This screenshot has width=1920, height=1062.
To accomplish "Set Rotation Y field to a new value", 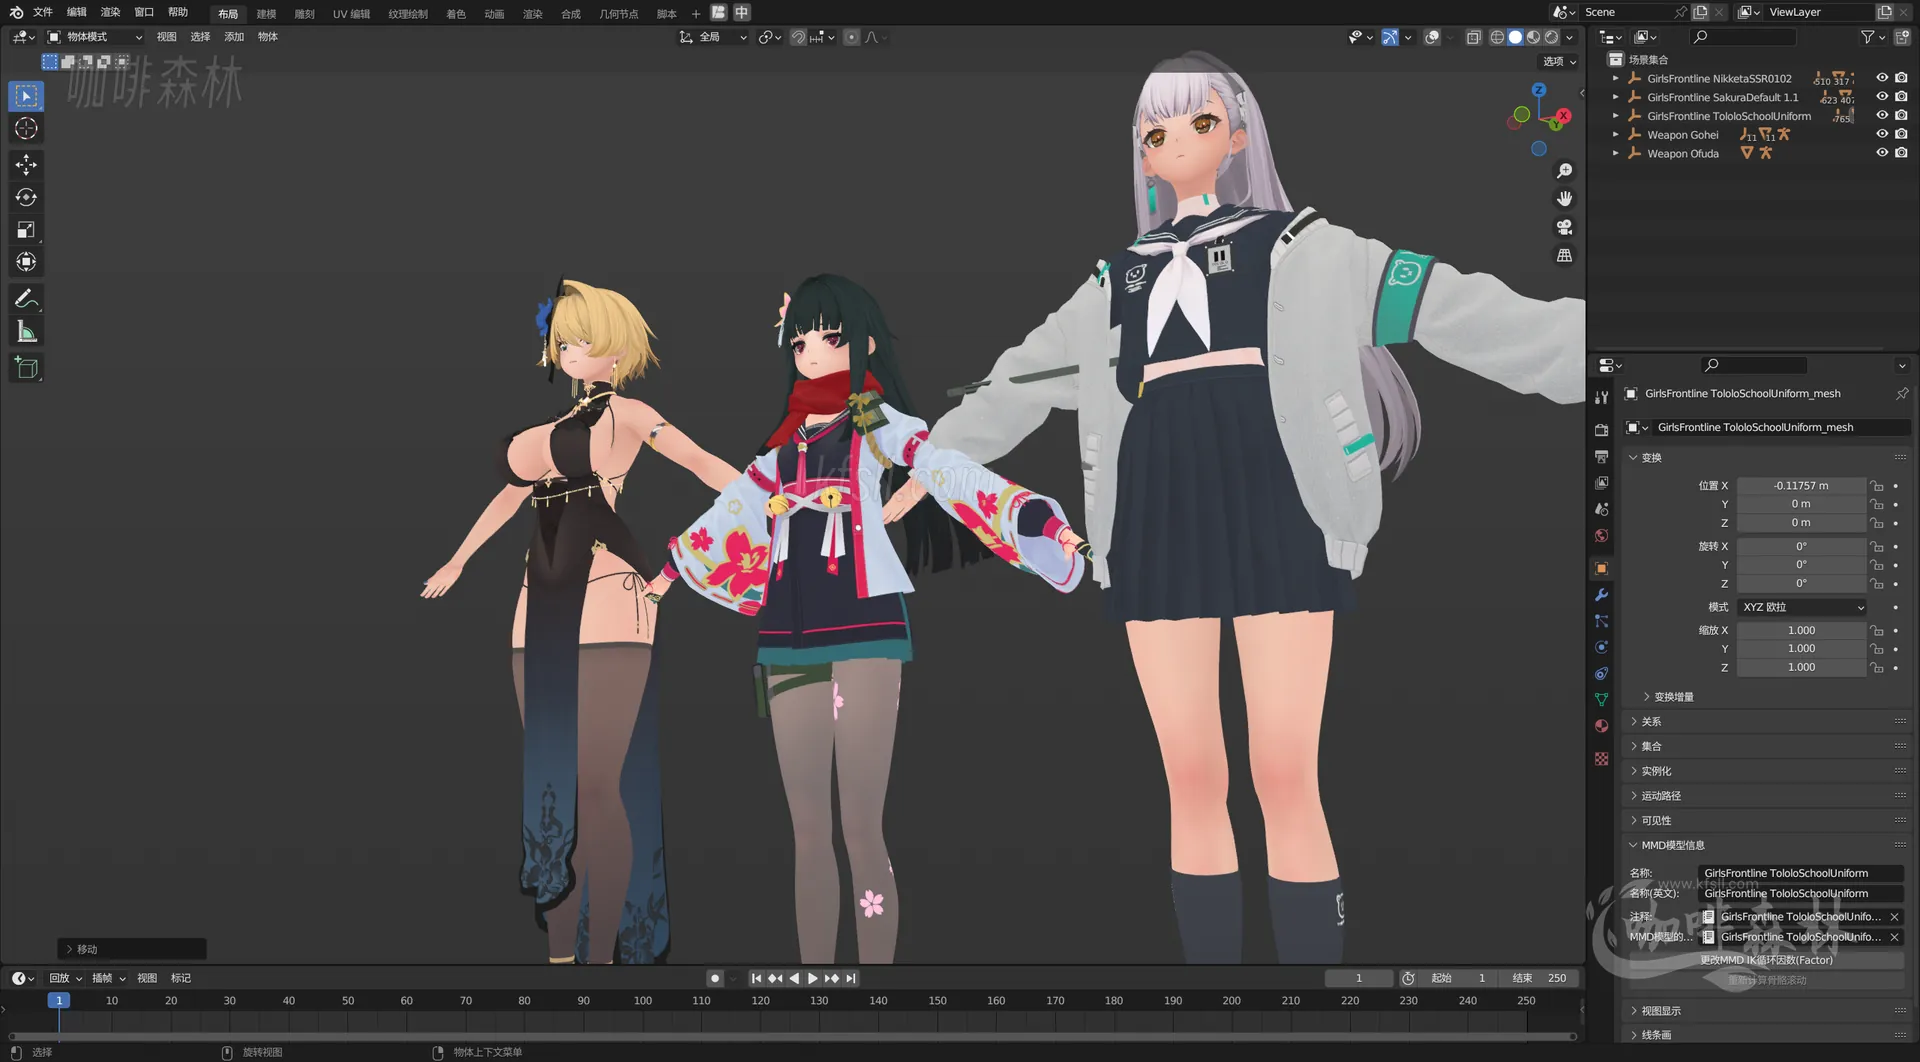I will coord(1800,565).
